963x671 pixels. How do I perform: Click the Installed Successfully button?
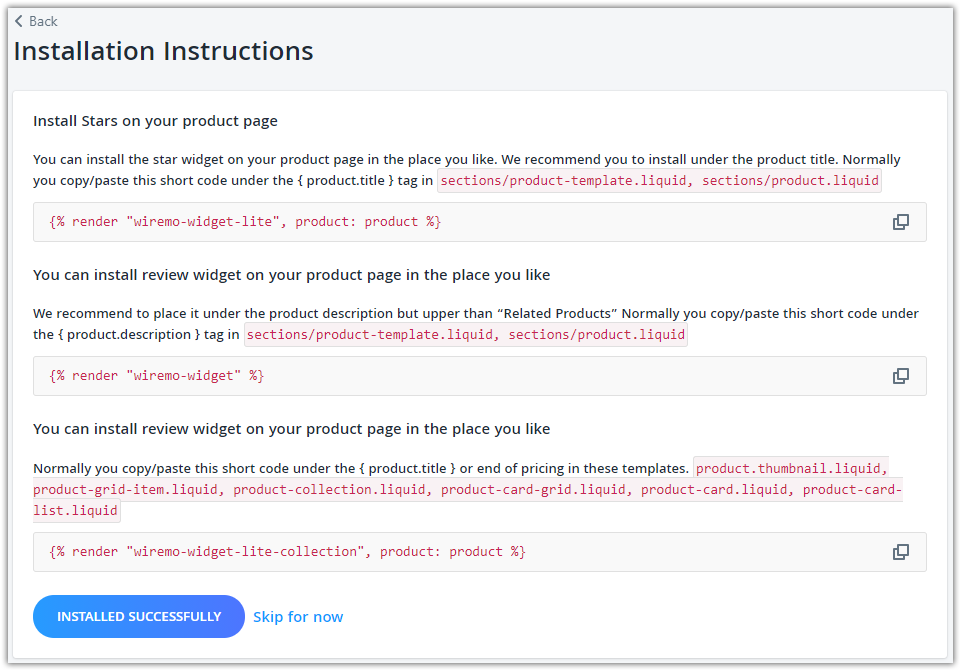click(x=139, y=616)
